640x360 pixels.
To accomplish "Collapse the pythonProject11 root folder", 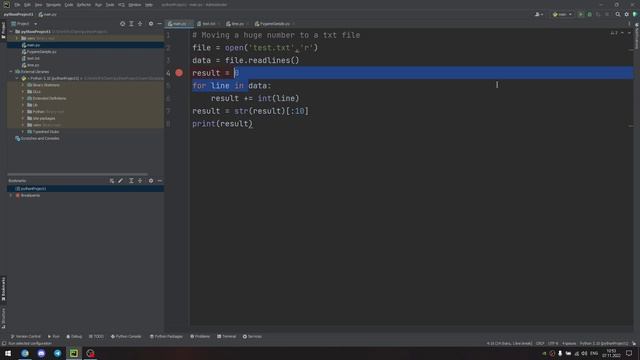I will tap(11, 31).
